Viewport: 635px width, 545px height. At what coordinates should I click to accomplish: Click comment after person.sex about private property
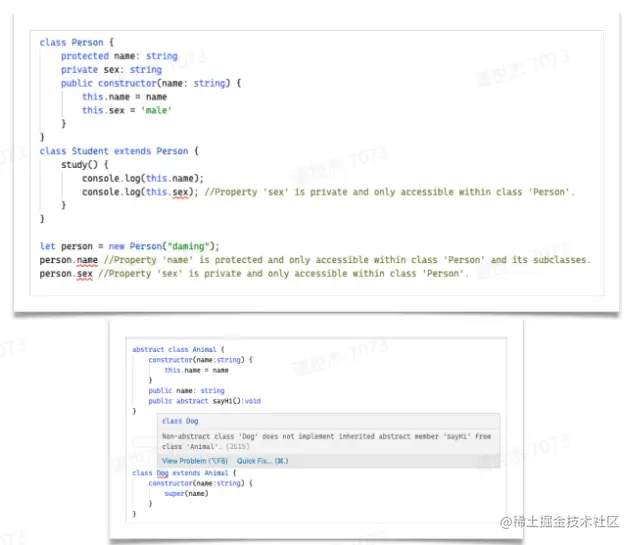(283, 274)
